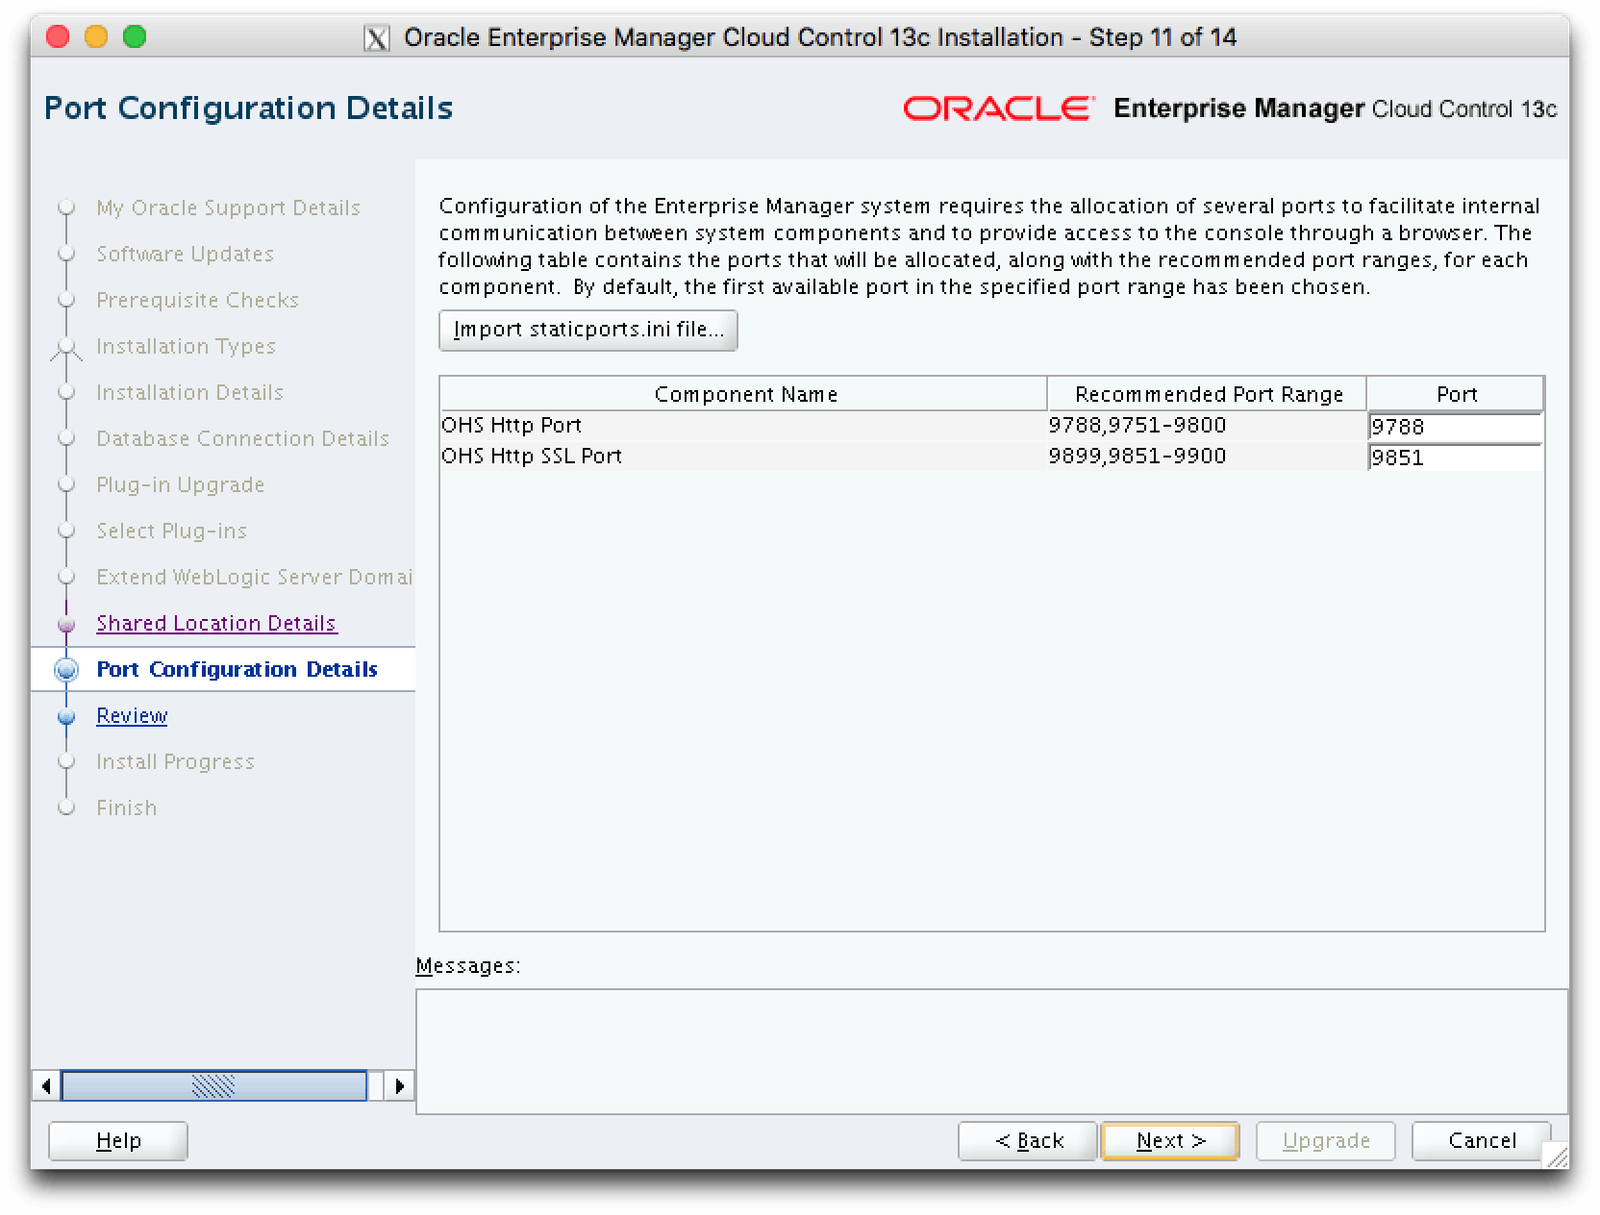Image resolution: width=1600 pixels, height=1215 pixels.
Task: Click the Recommended Port Range column header
Action: [x=1207, y=394]
